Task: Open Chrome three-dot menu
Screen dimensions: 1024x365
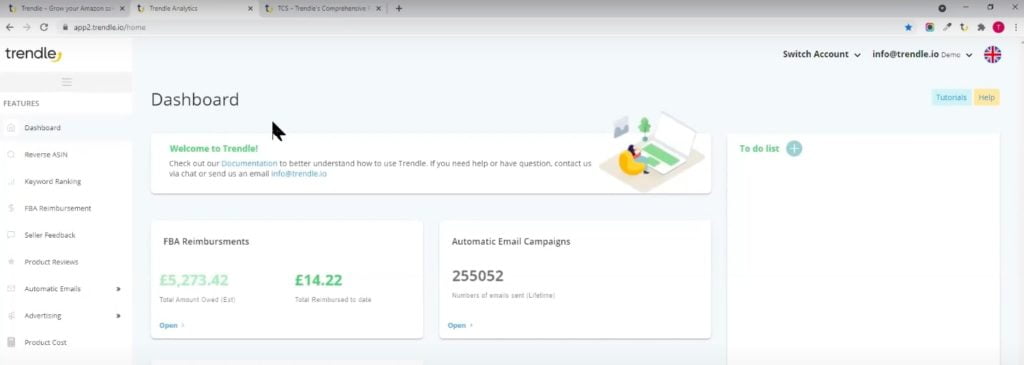Action: pos(1016,27)
